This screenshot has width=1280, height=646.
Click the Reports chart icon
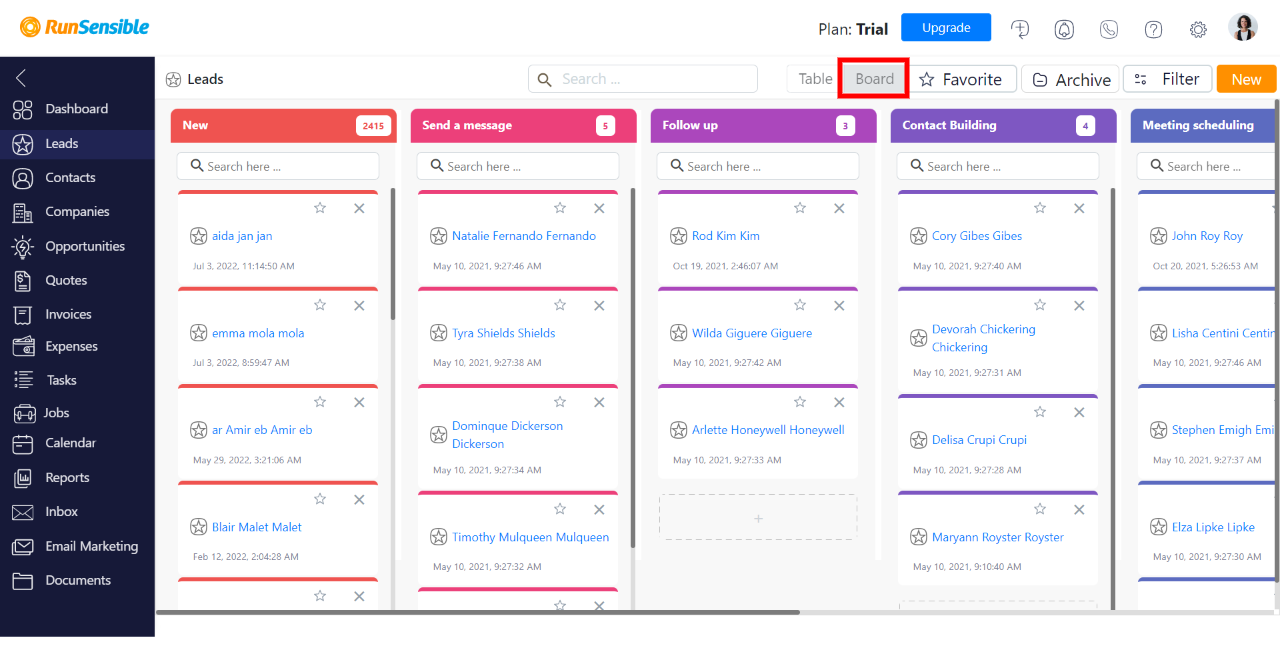(x=23, y=478)
